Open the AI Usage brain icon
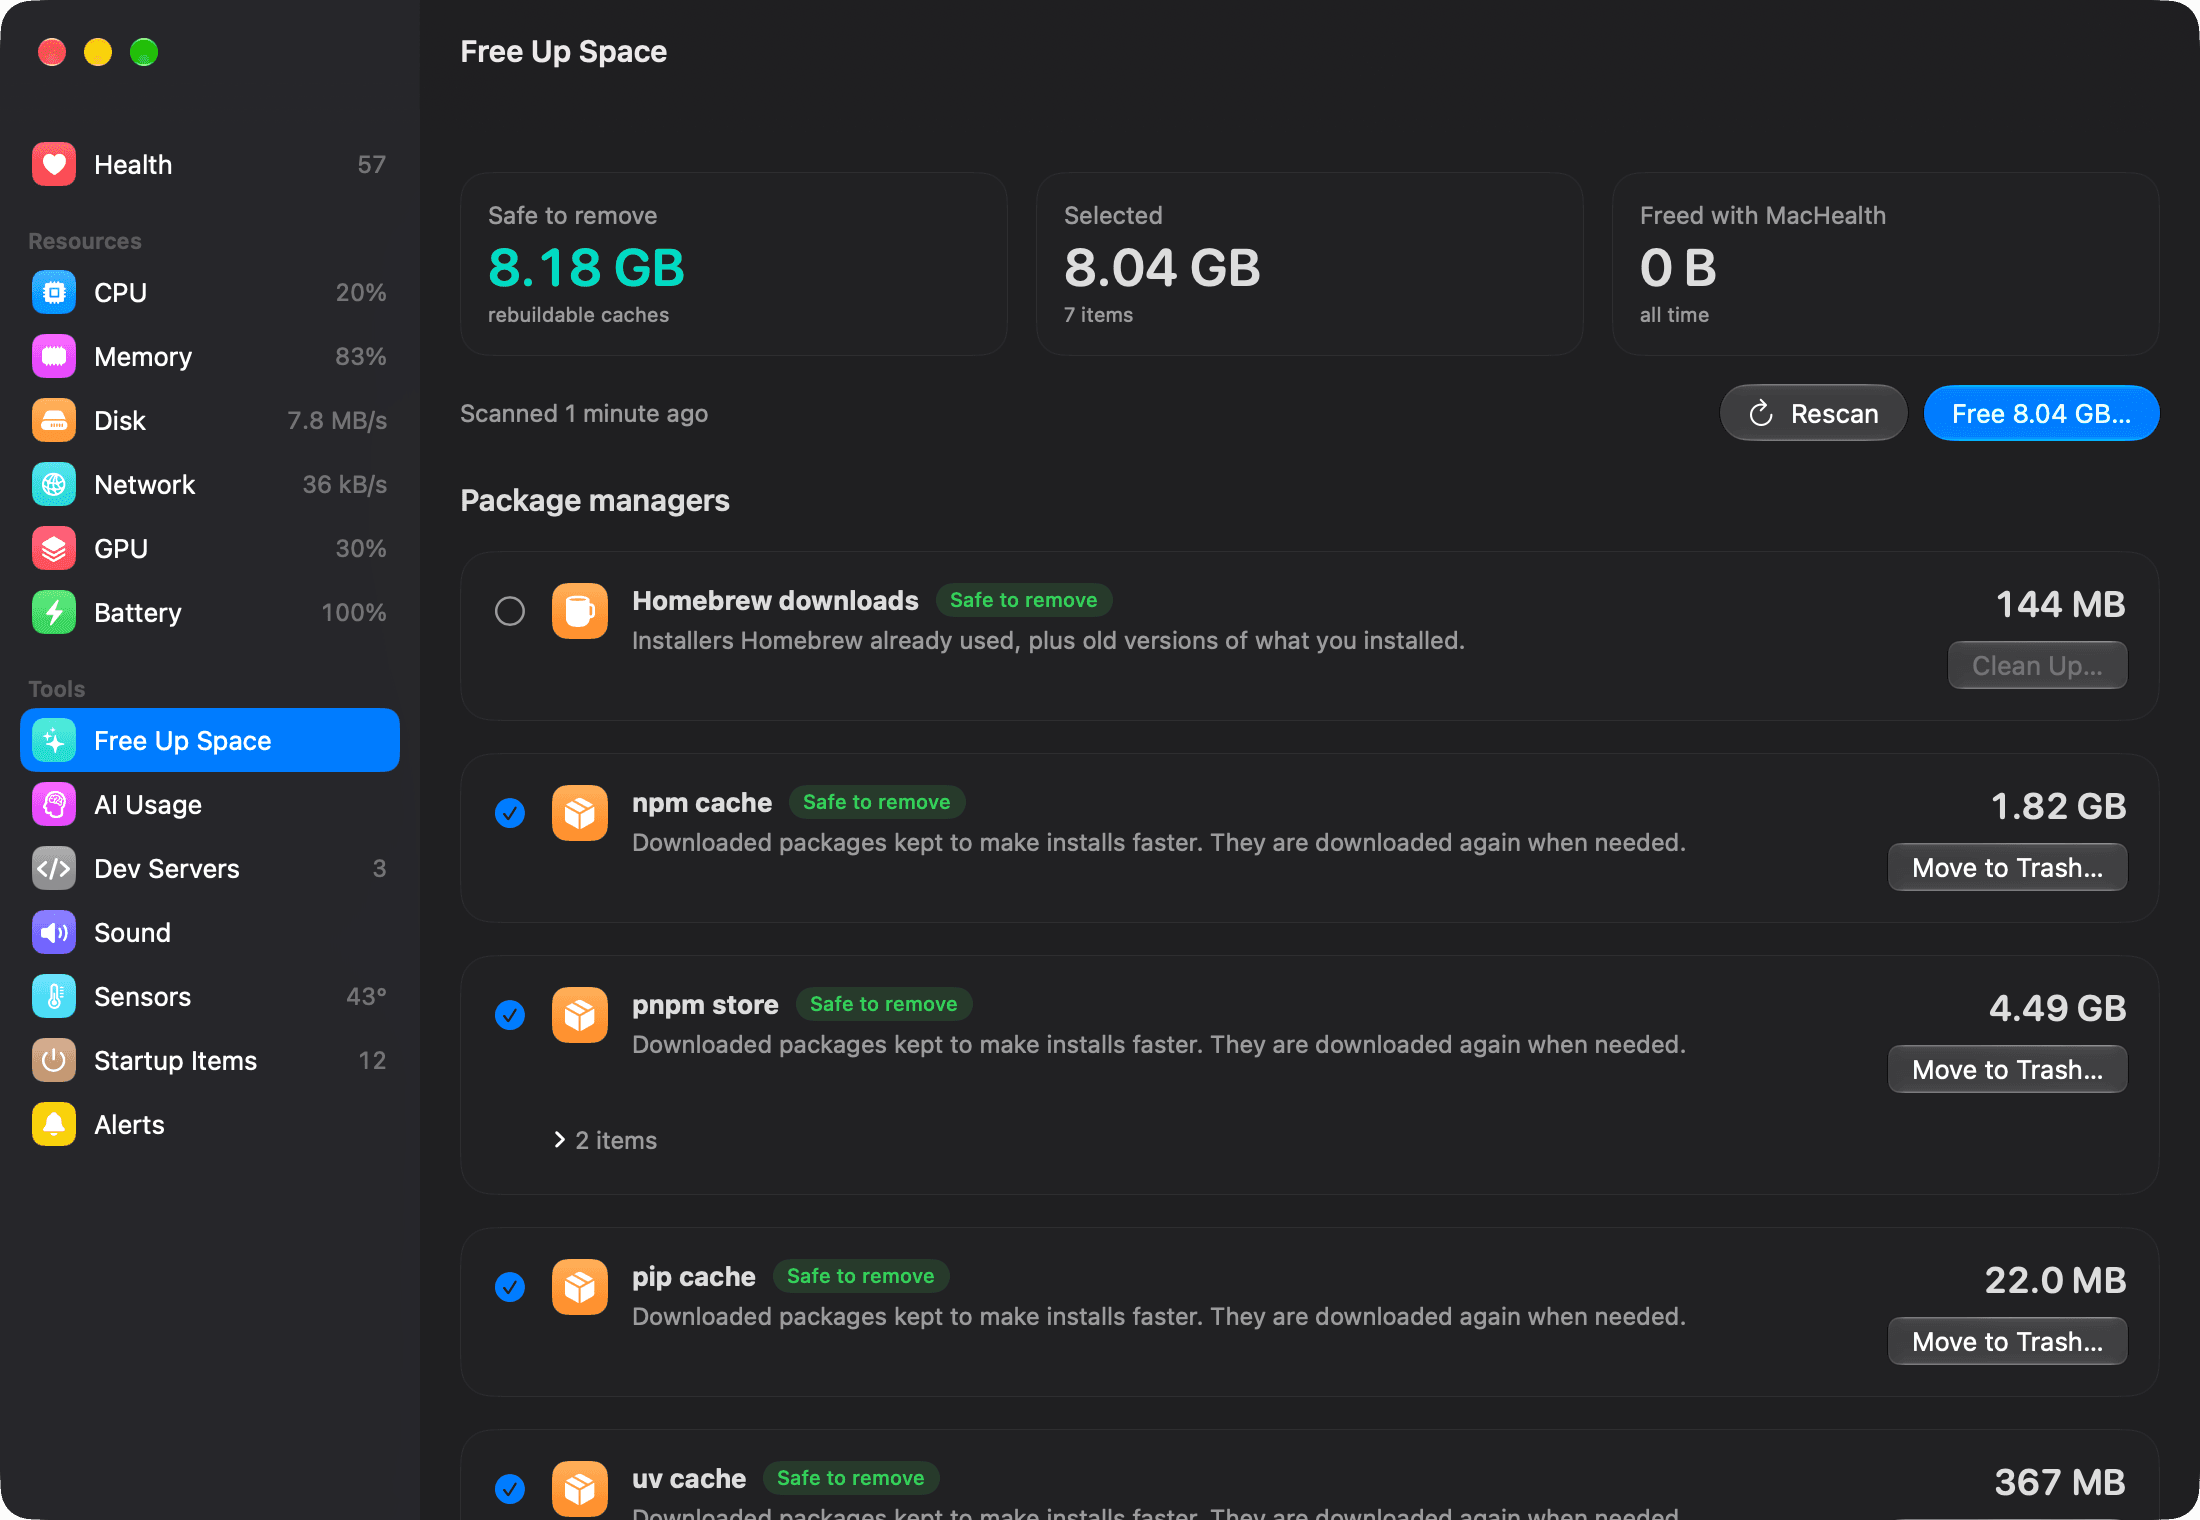 click(54, 805)
